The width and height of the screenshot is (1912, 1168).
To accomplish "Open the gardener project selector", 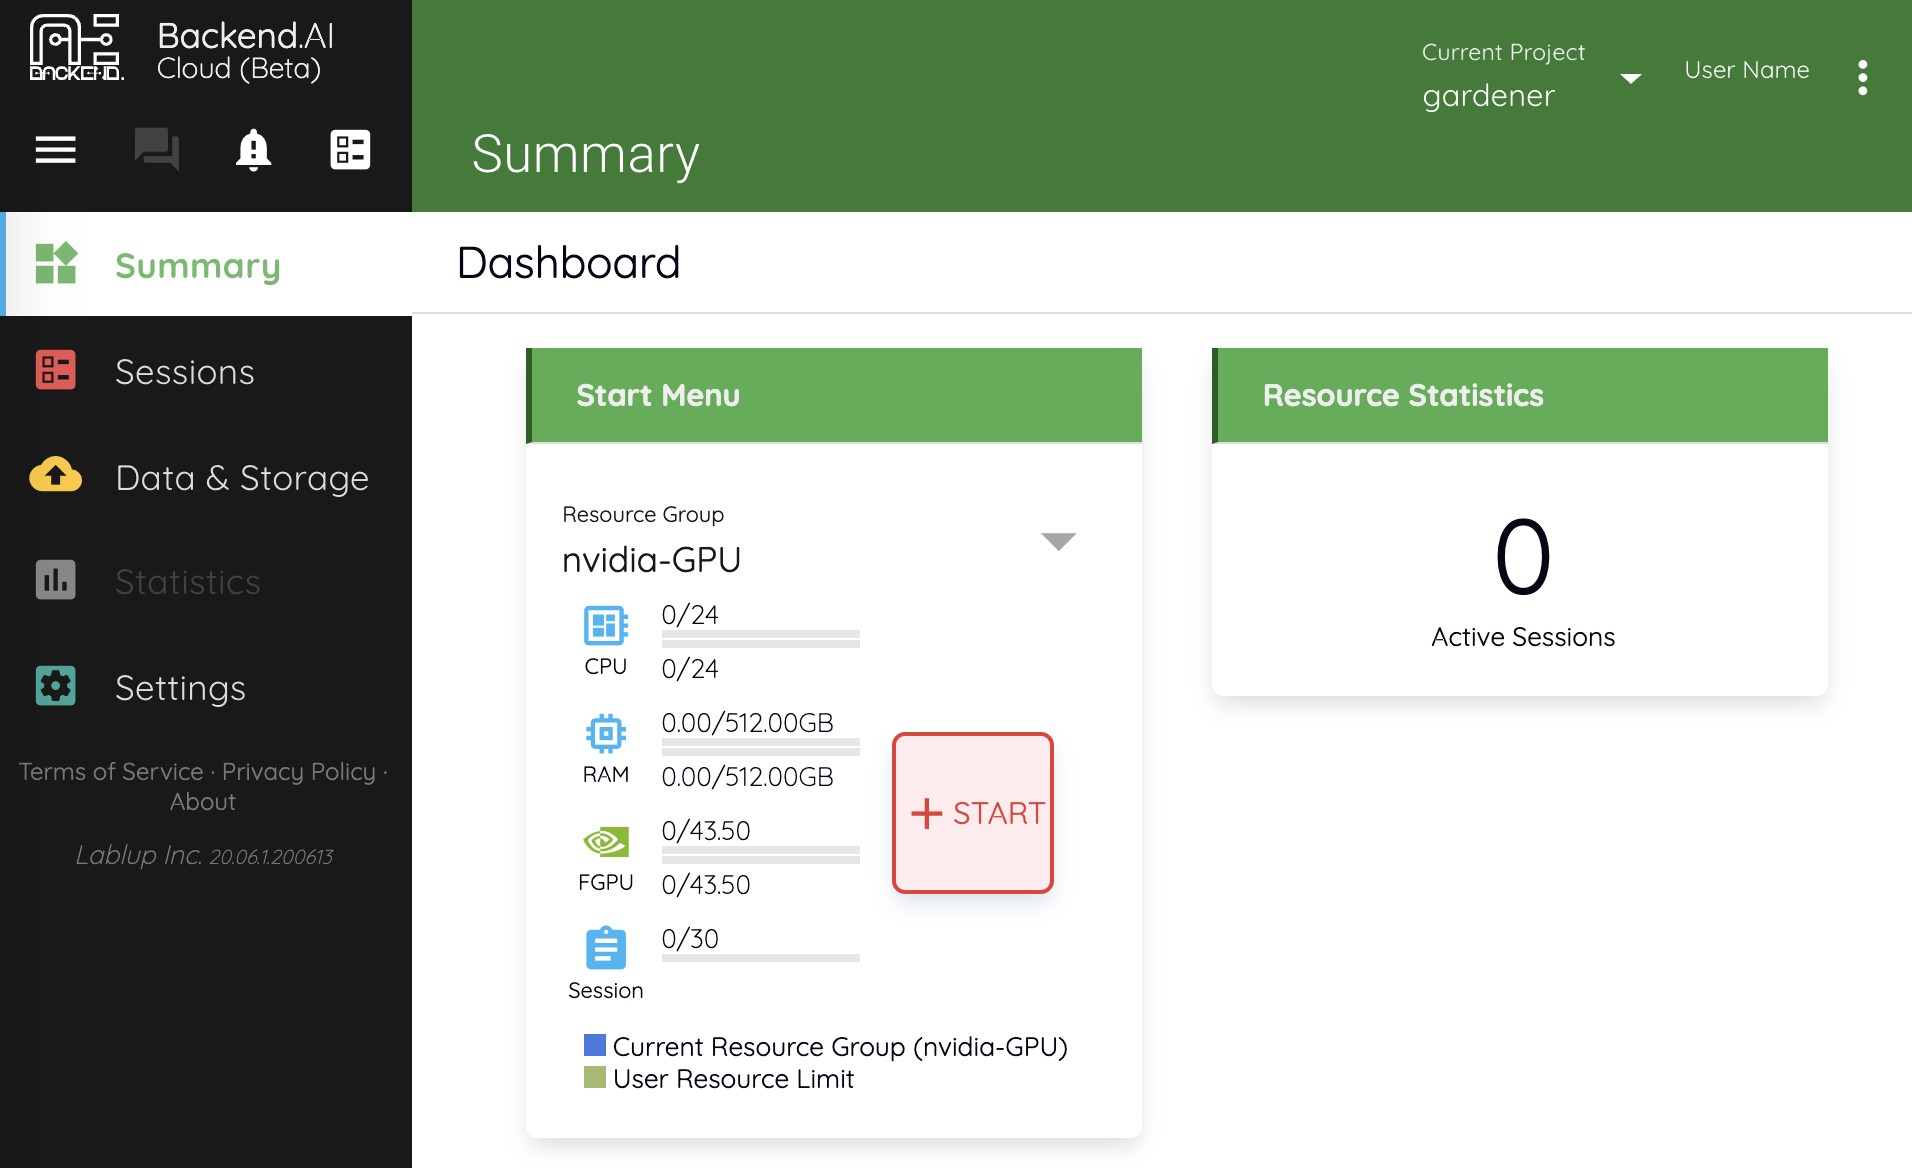I will pos(1532,75).
